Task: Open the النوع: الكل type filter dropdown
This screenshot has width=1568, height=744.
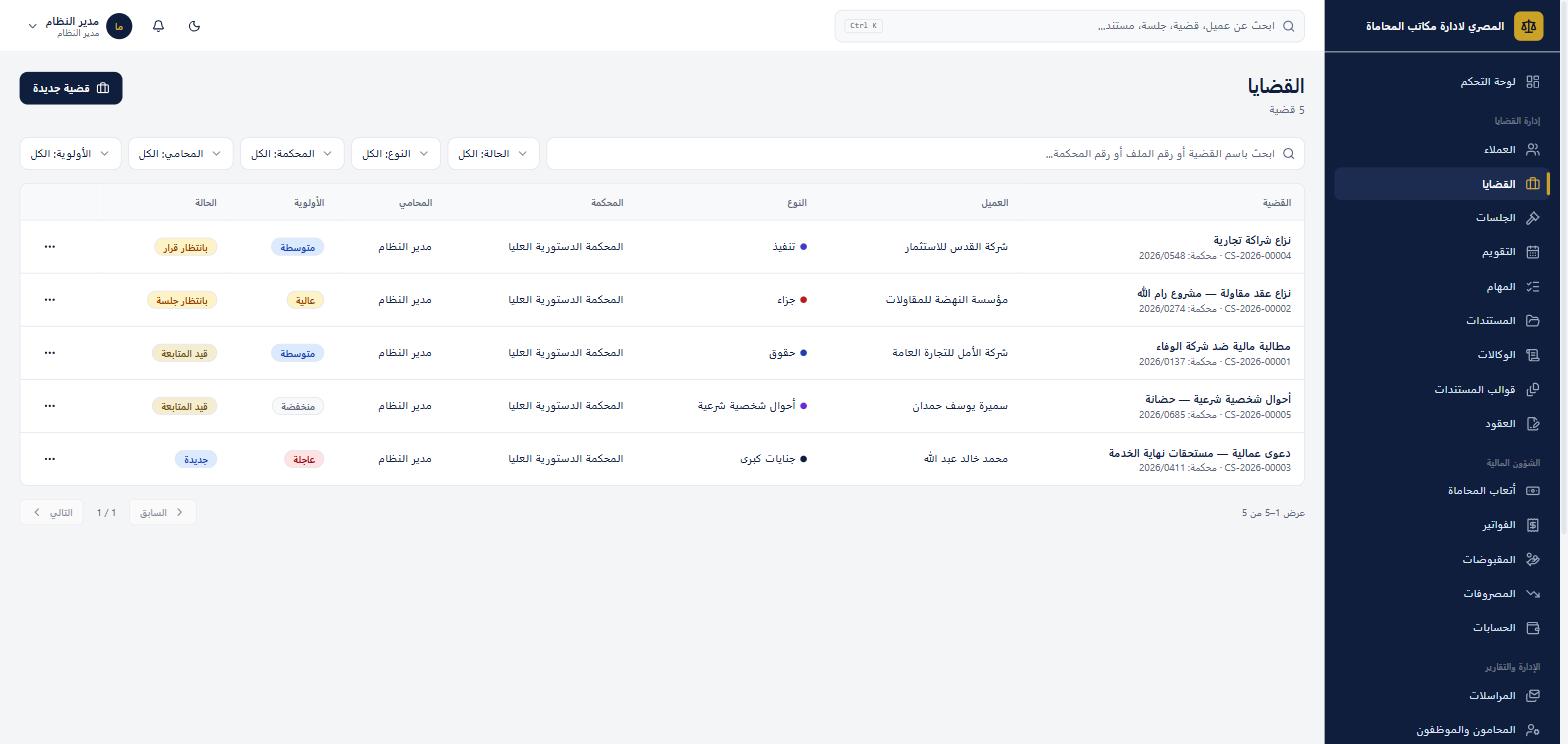Action: (396, 154)
